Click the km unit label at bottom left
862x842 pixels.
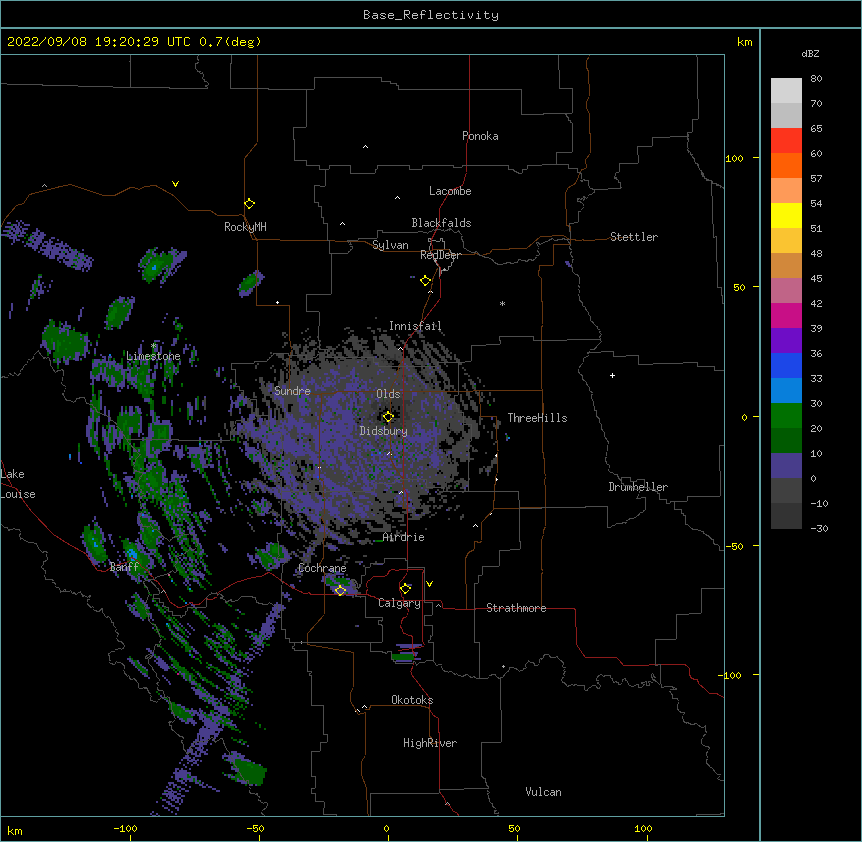15,831
